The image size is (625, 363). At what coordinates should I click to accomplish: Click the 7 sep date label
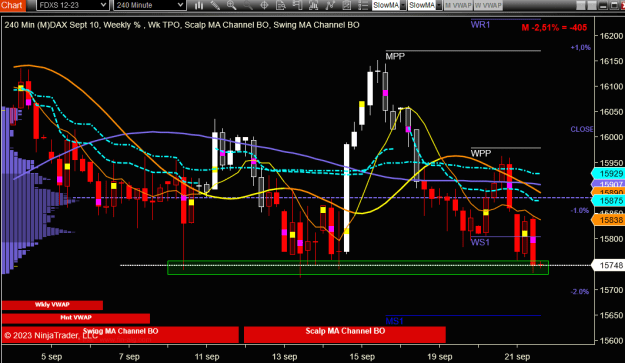point(129,357)
